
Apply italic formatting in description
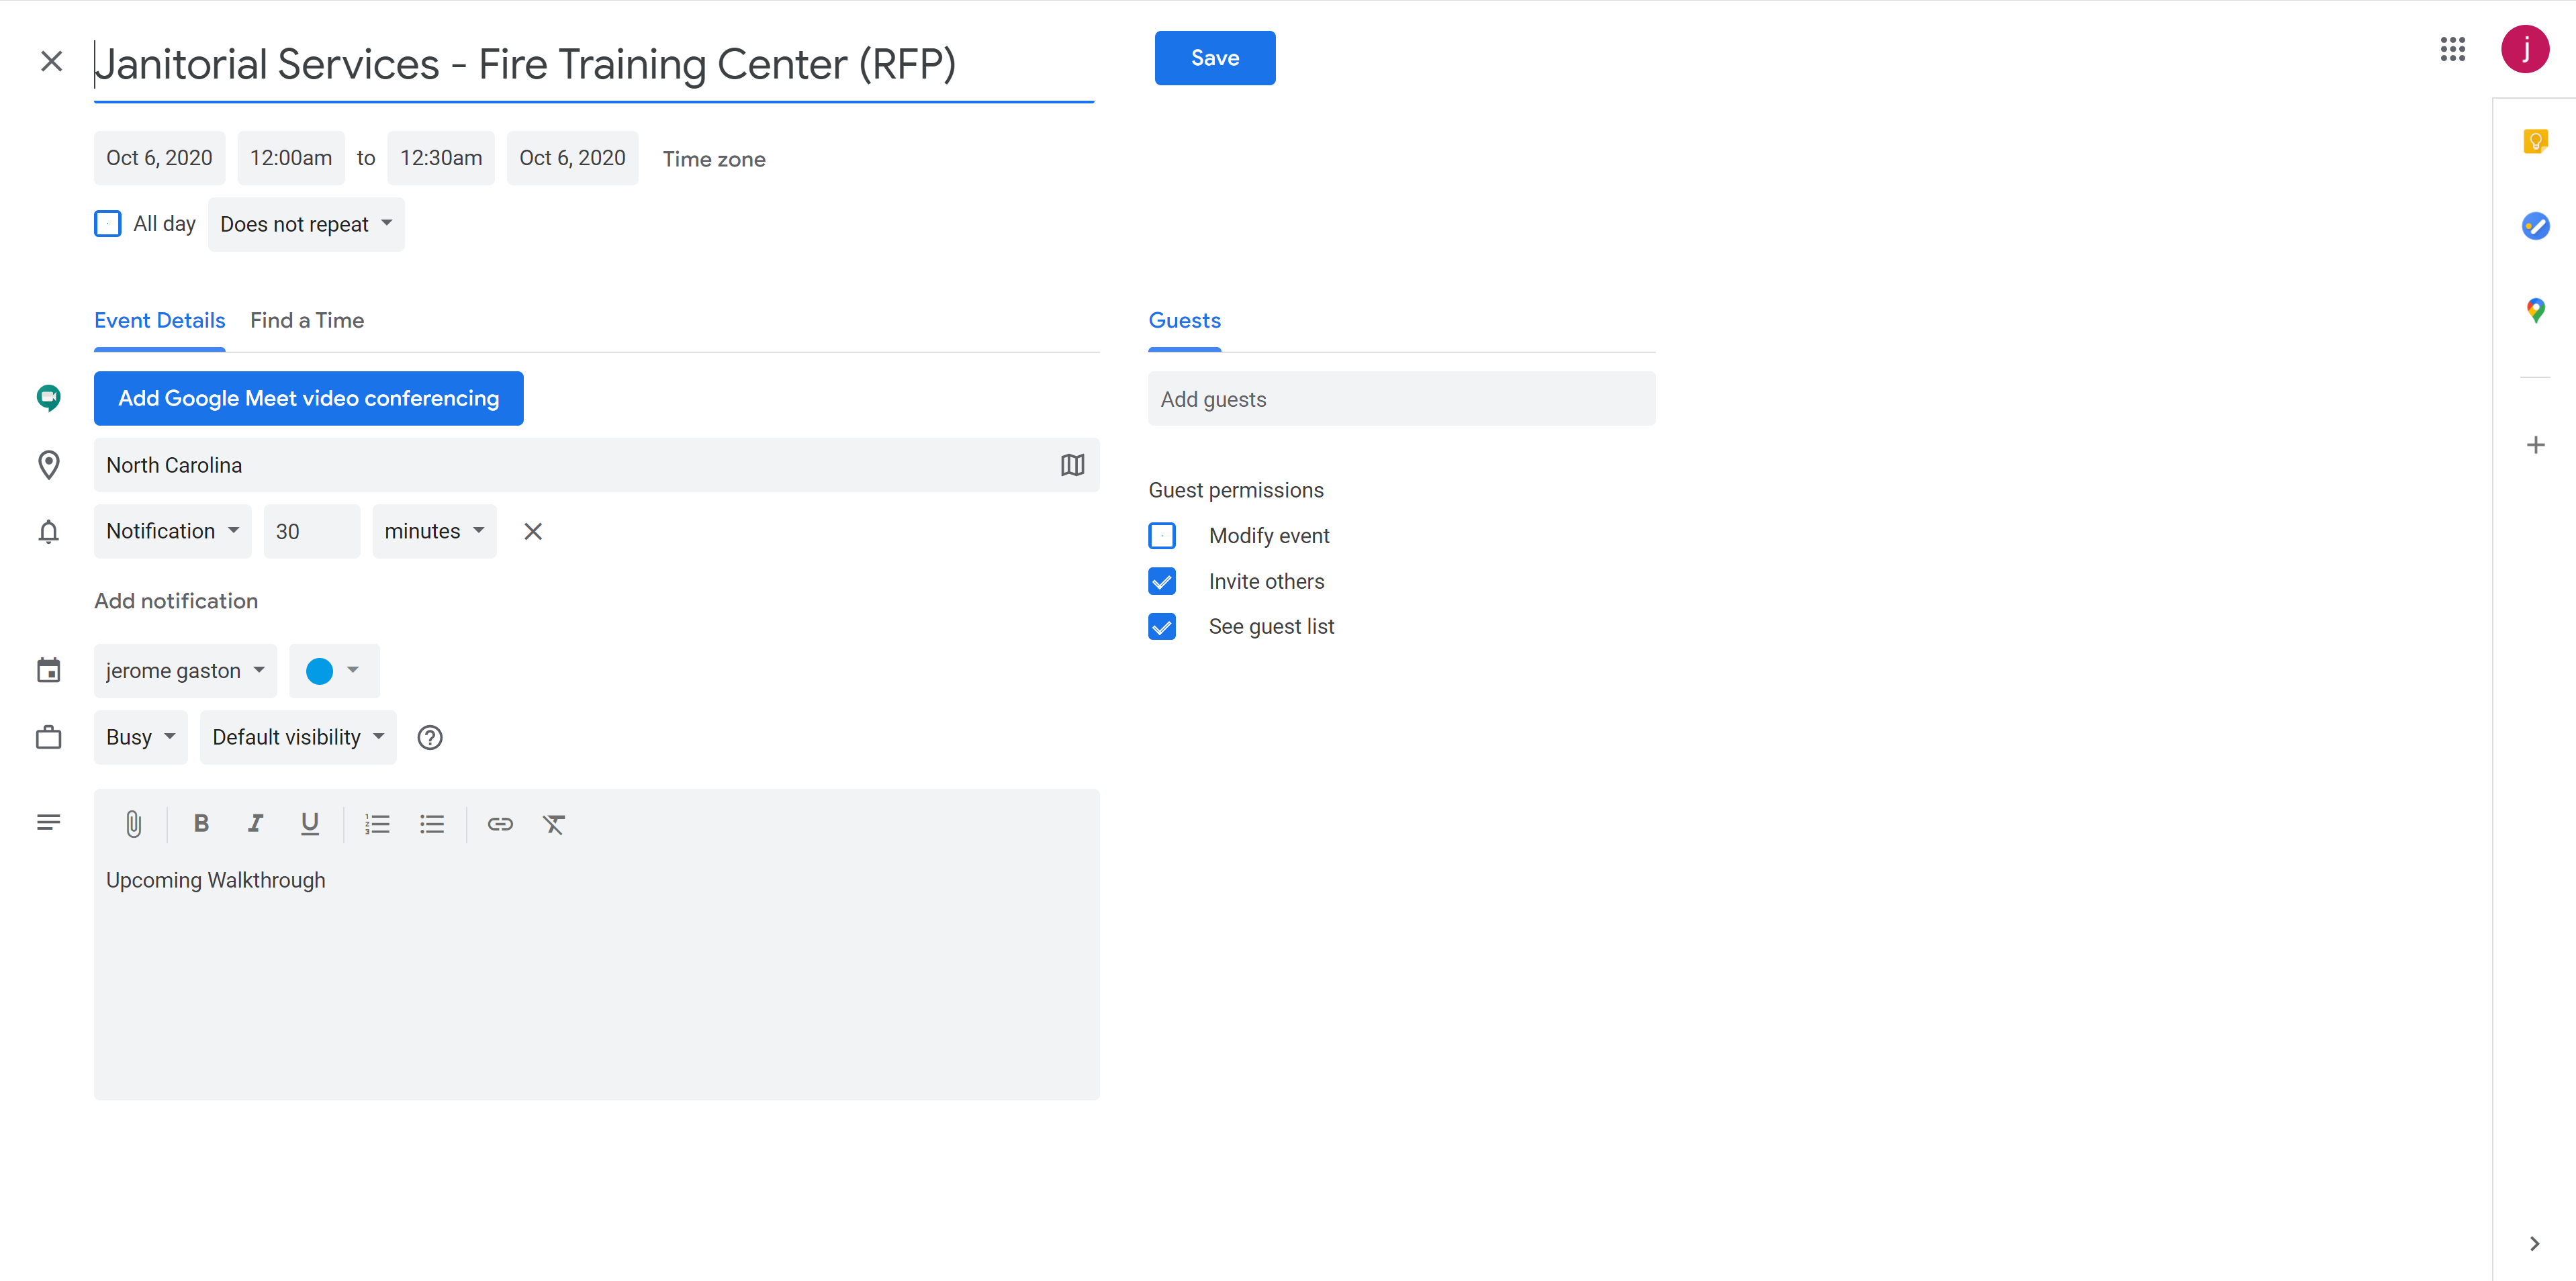[x=255, y=824]
